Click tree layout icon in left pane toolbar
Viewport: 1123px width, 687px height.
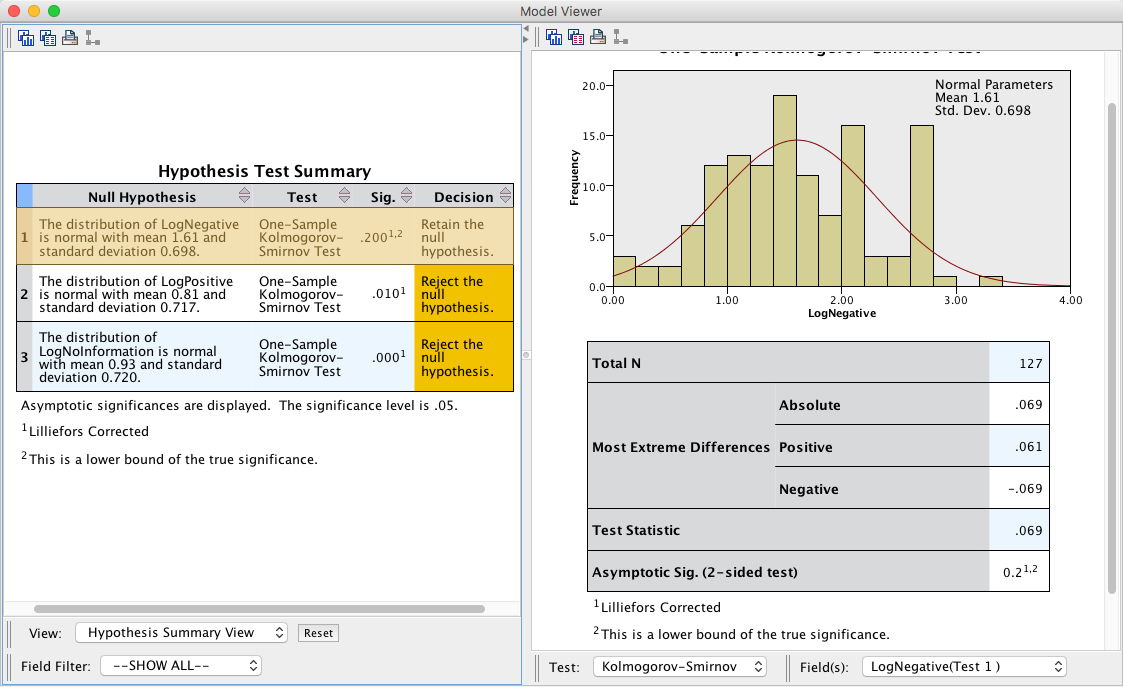(x=92, y=38)
